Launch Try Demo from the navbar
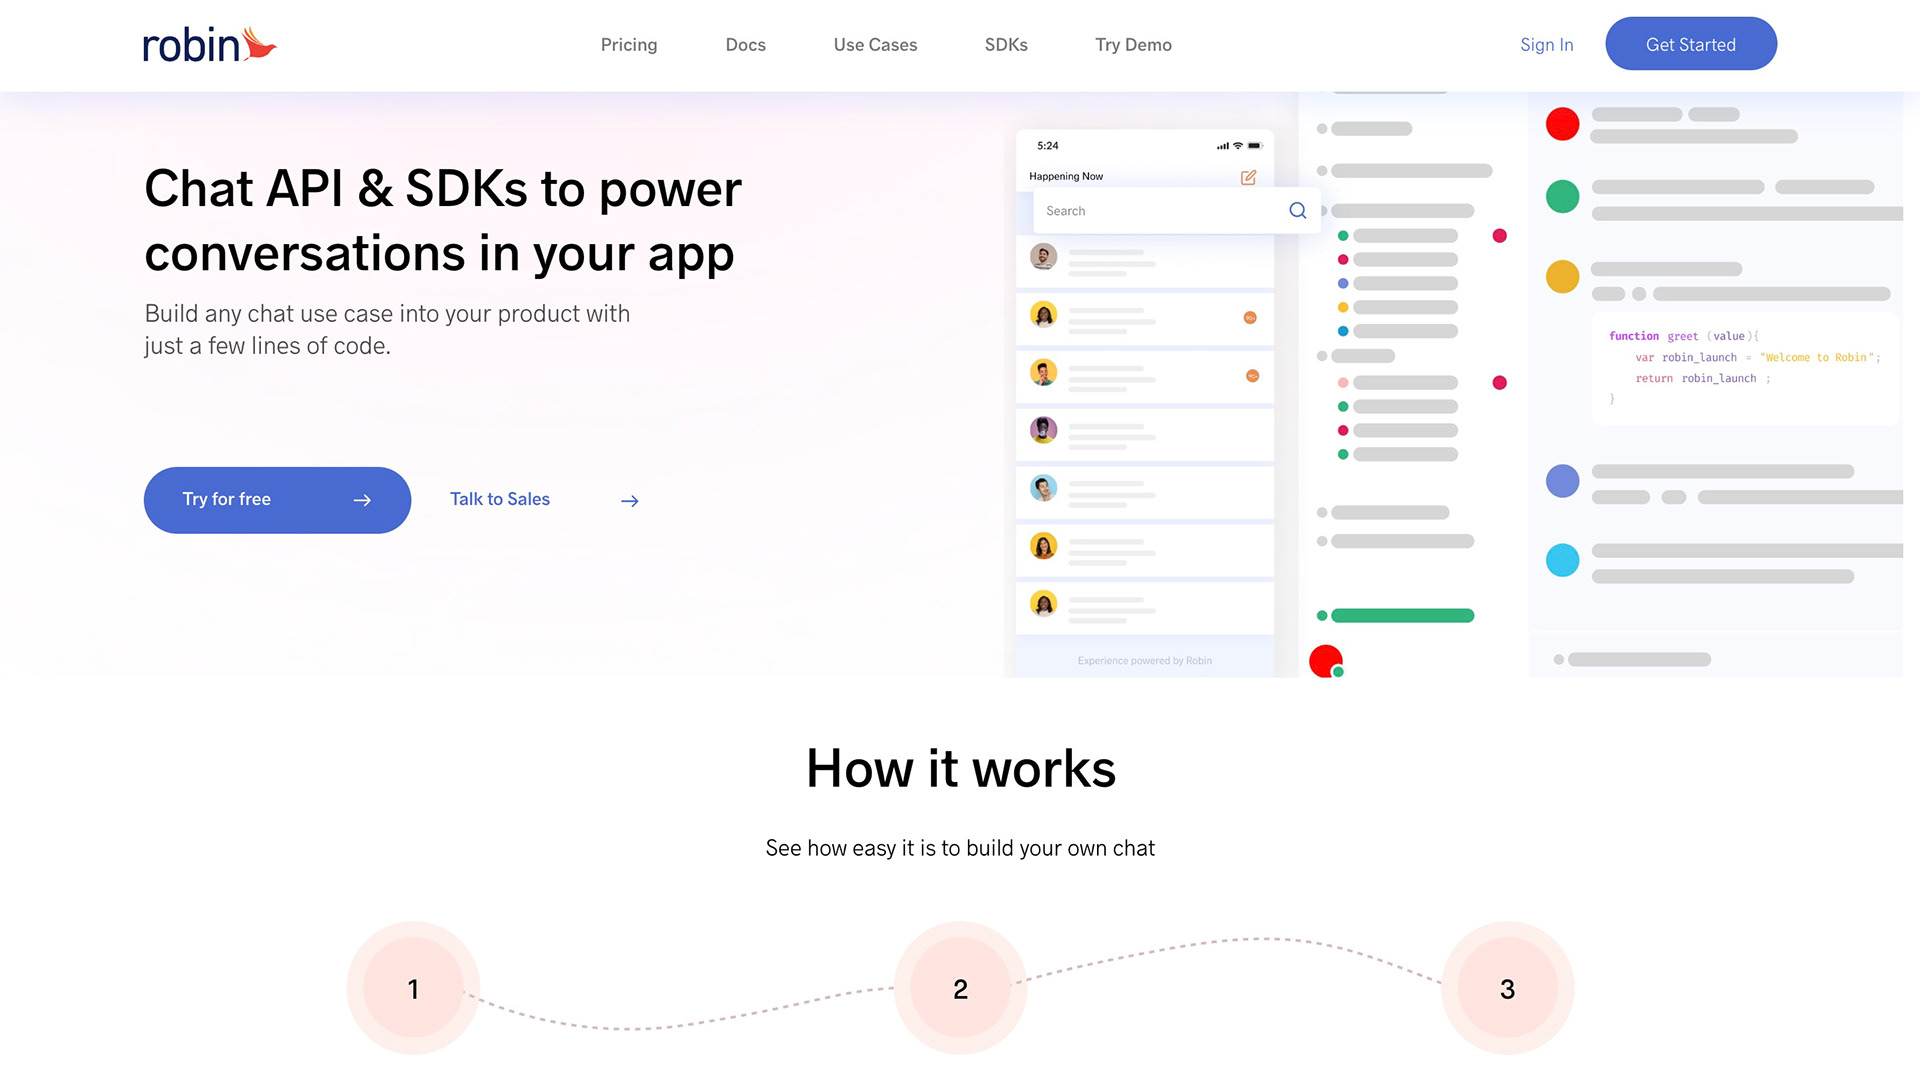 pyautogui.click(x=1133, y=45)
